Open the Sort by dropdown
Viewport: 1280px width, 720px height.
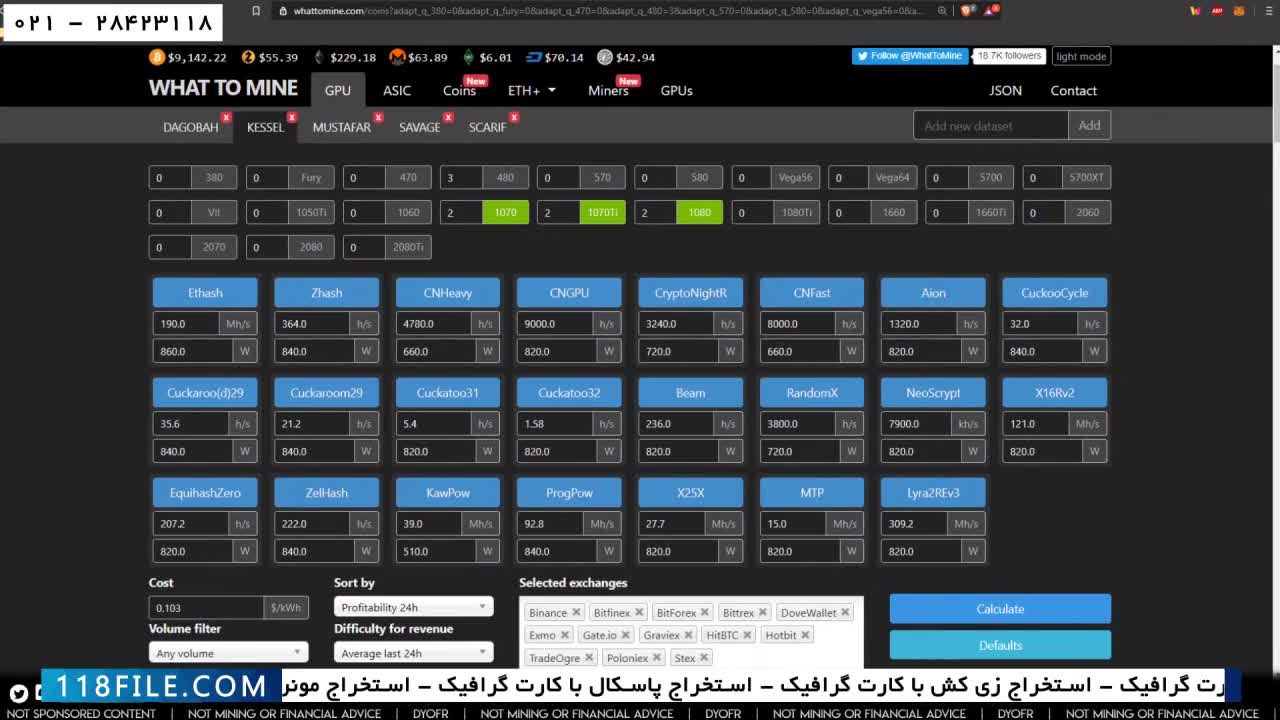(x=413, y=607)
